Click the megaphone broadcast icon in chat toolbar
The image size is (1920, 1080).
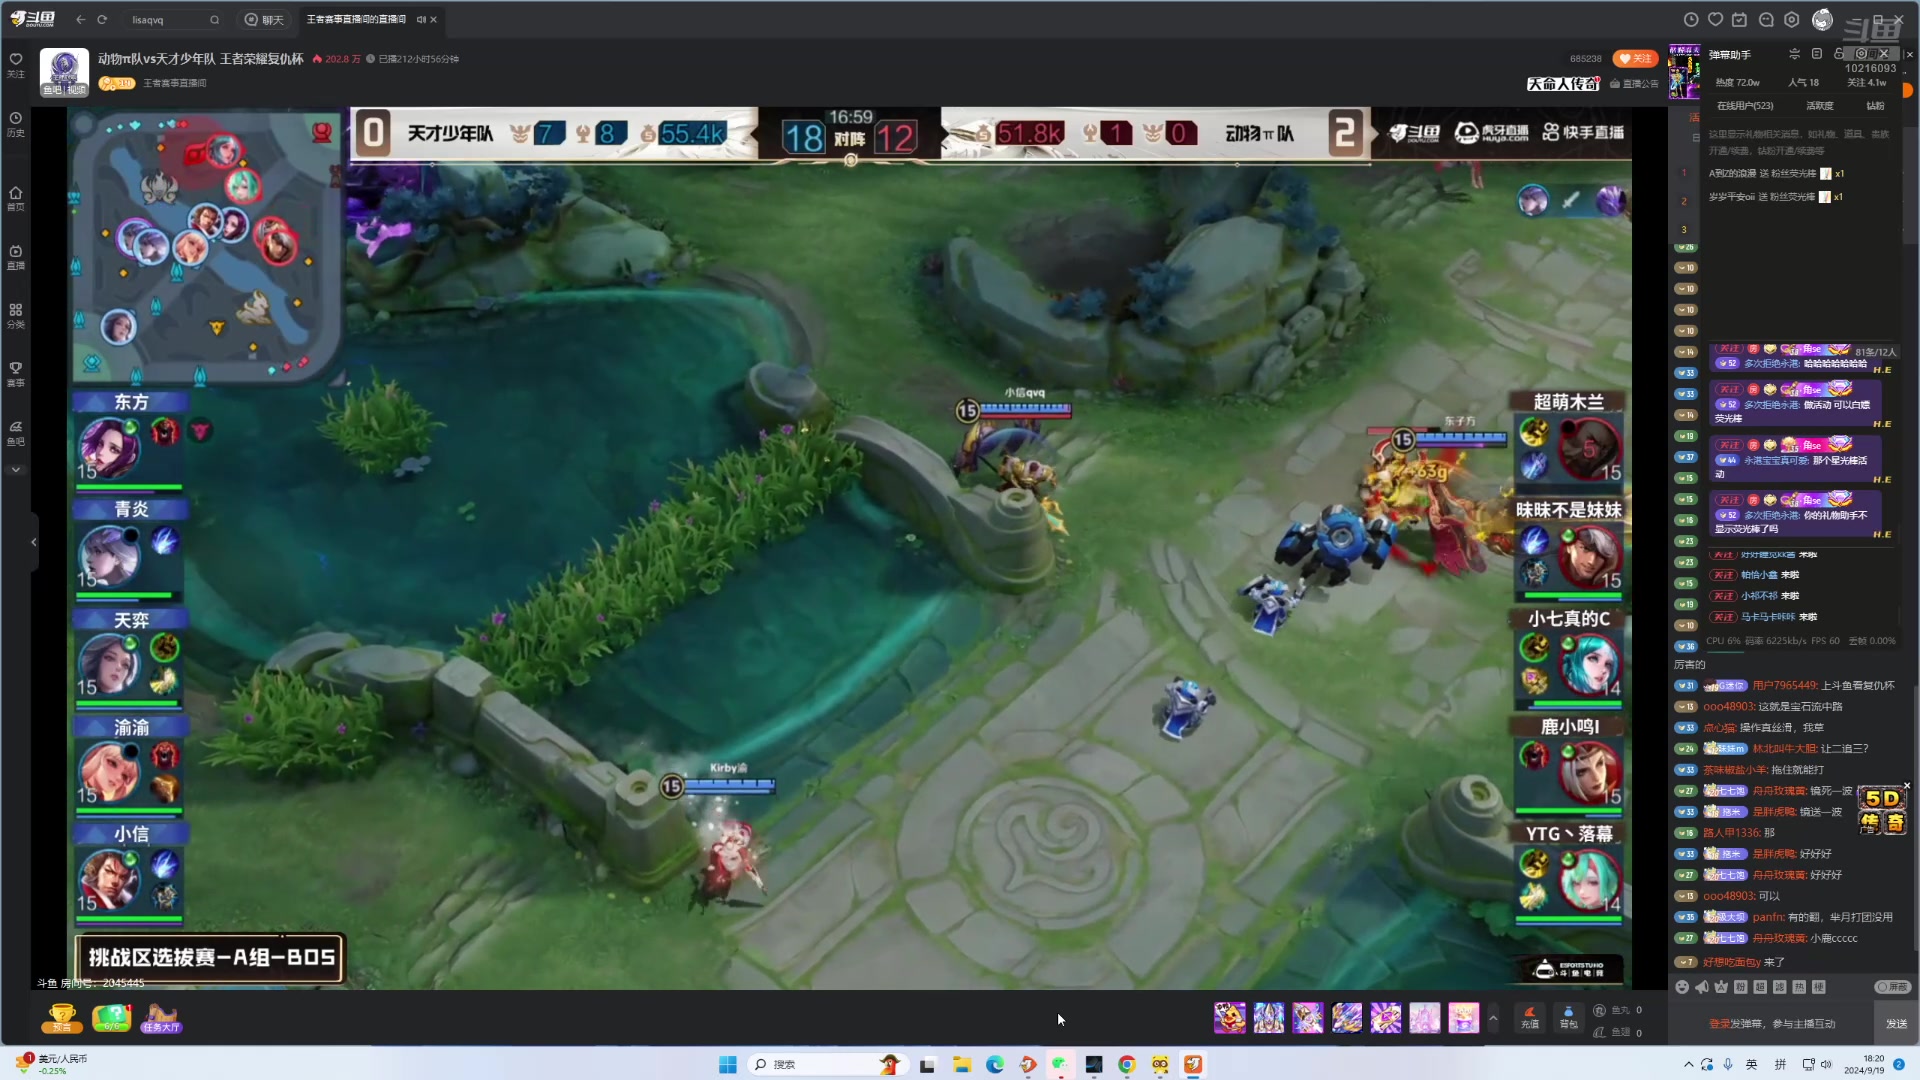pyautogui.click(x=1702, y=987)
